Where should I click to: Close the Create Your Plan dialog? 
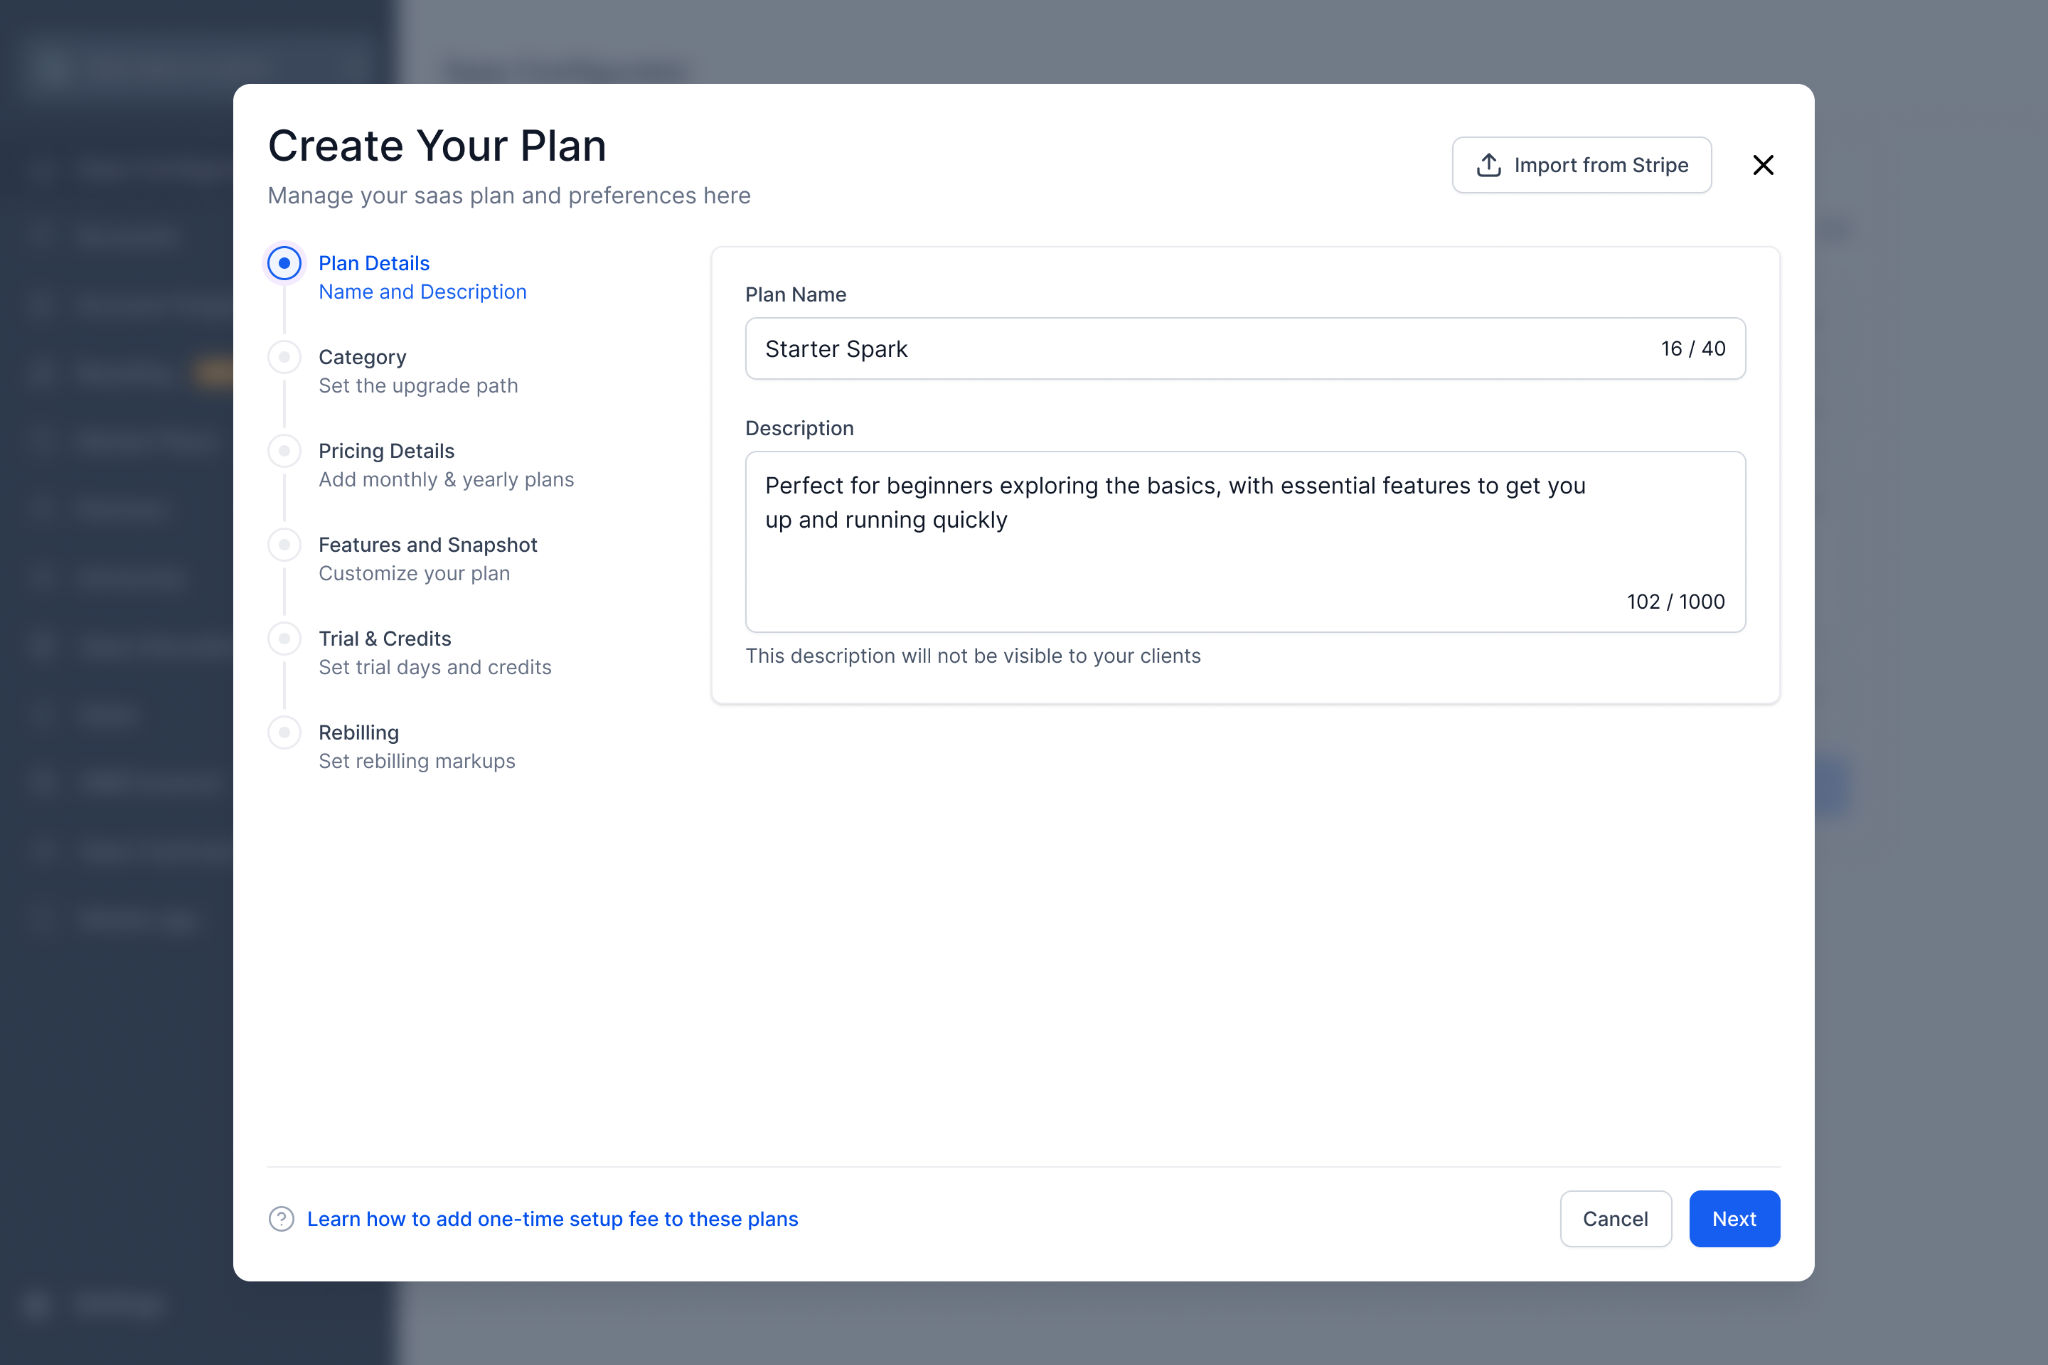[x=1763, y=165]
